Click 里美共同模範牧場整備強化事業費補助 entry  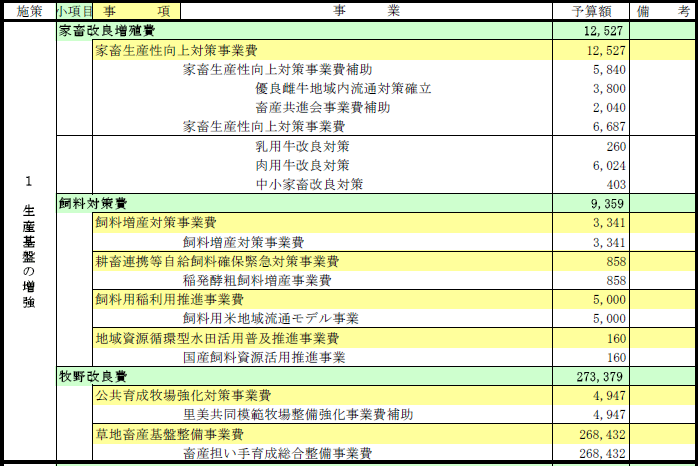(298, 414)
